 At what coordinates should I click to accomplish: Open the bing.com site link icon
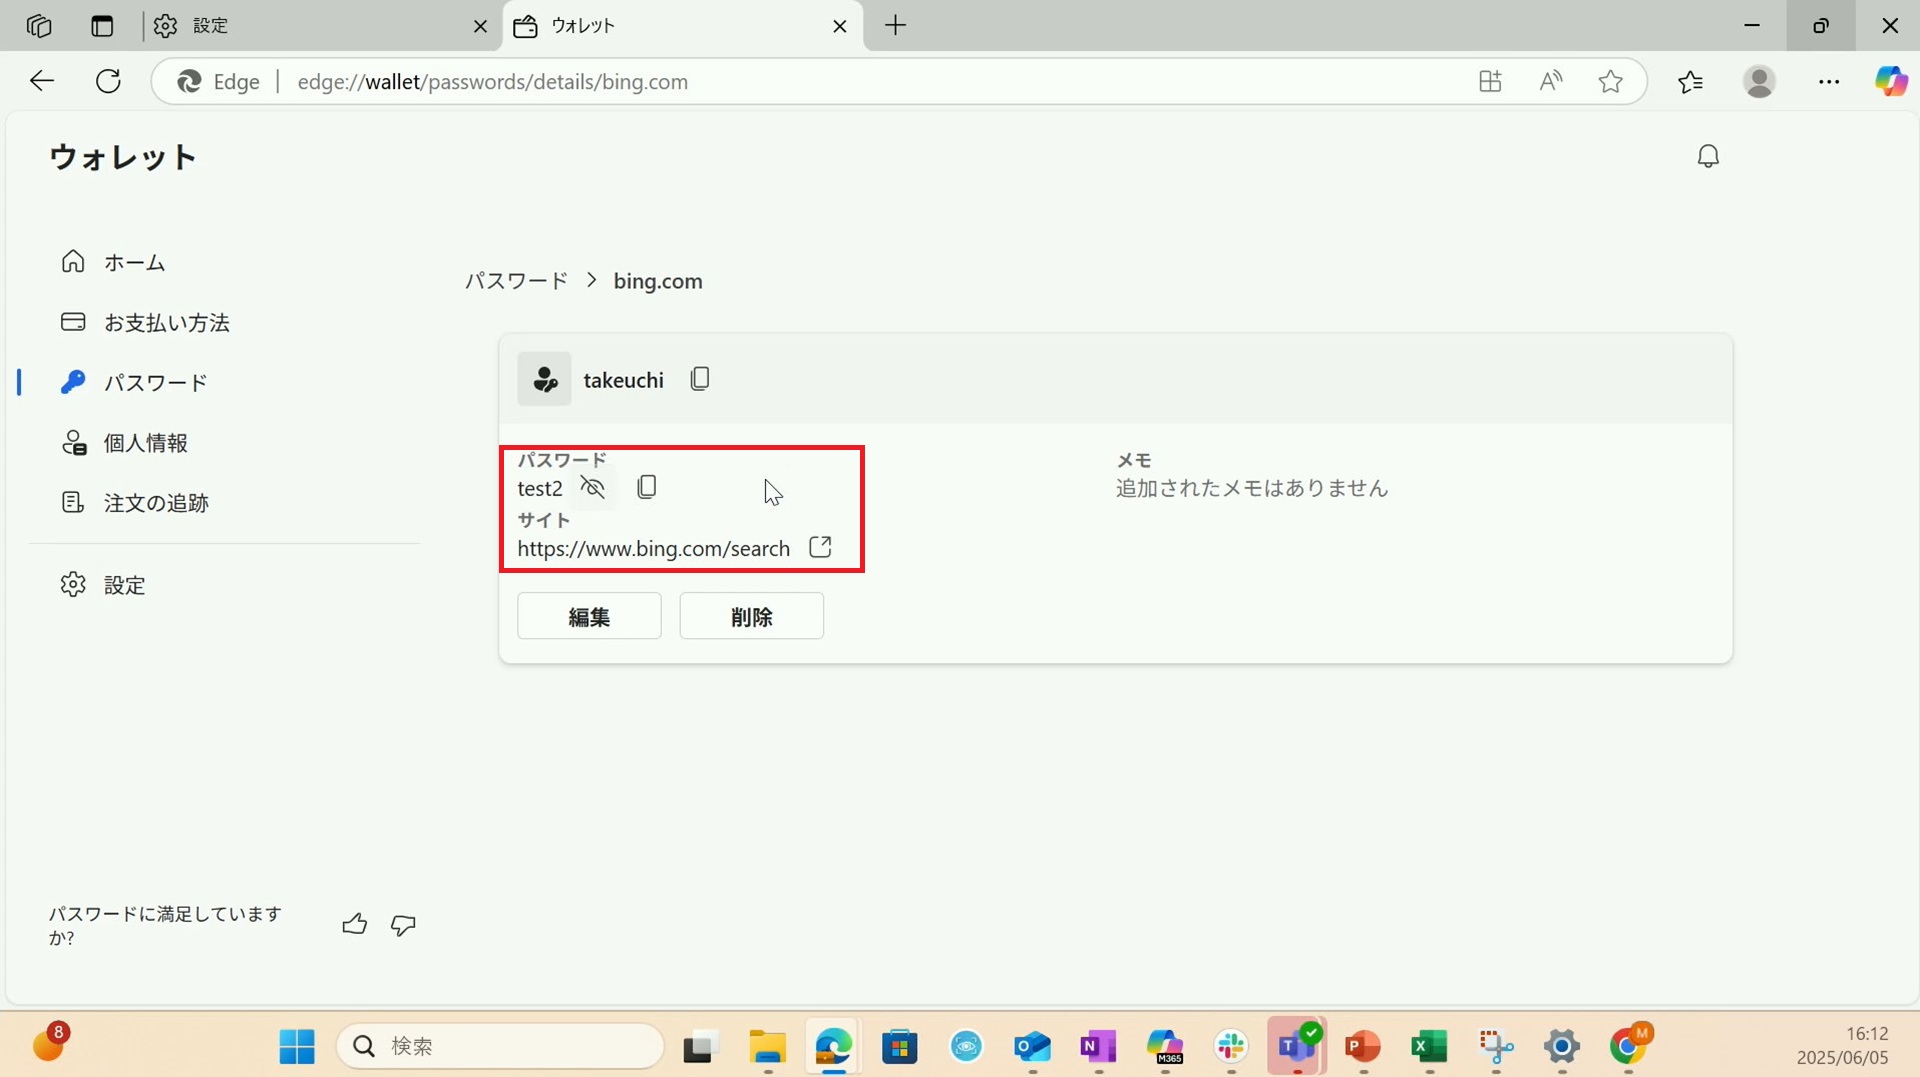[x=820, y=547]
